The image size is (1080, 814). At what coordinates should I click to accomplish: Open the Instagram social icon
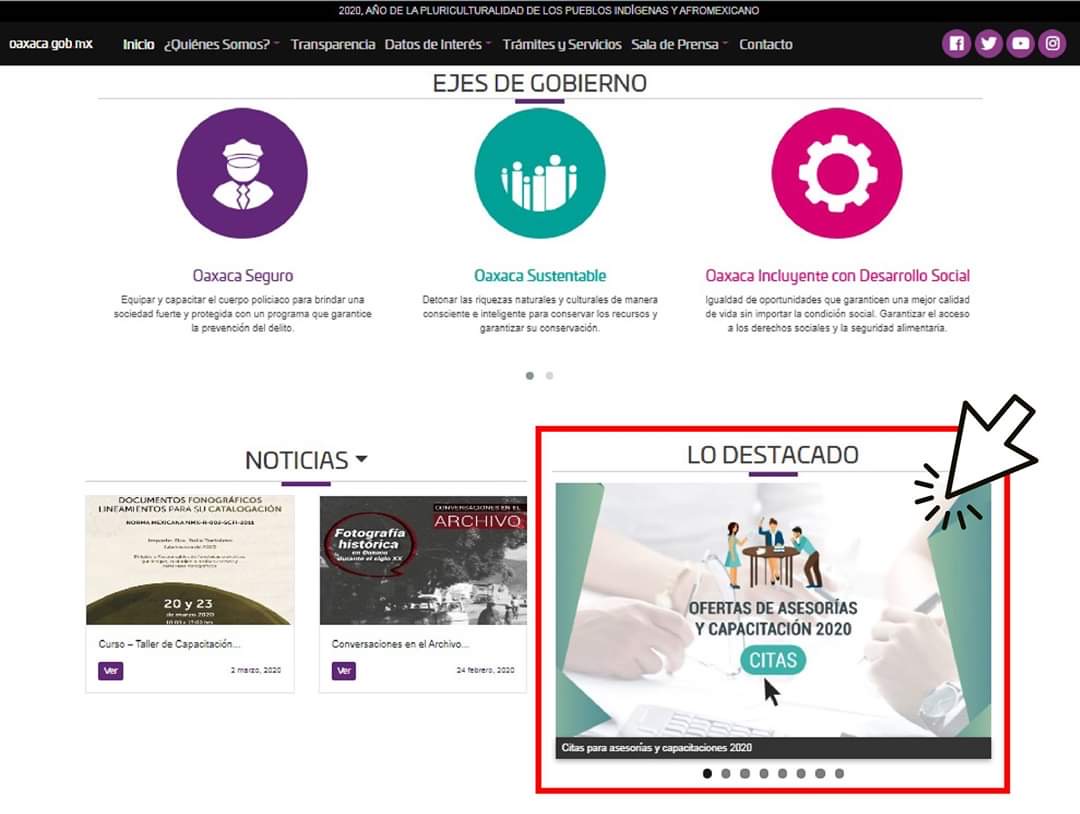click(x=1052, y=44)
